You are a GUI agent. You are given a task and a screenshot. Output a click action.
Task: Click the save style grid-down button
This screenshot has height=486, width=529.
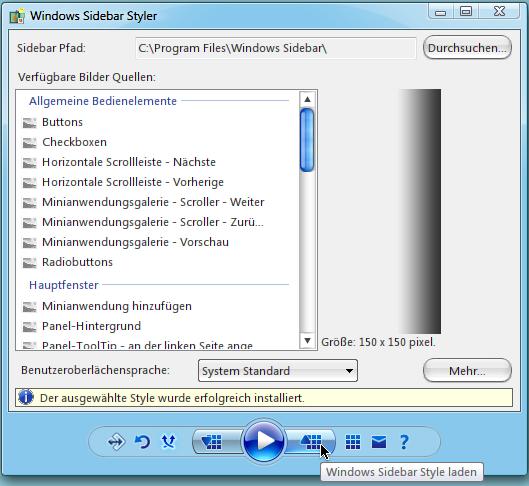216,441
